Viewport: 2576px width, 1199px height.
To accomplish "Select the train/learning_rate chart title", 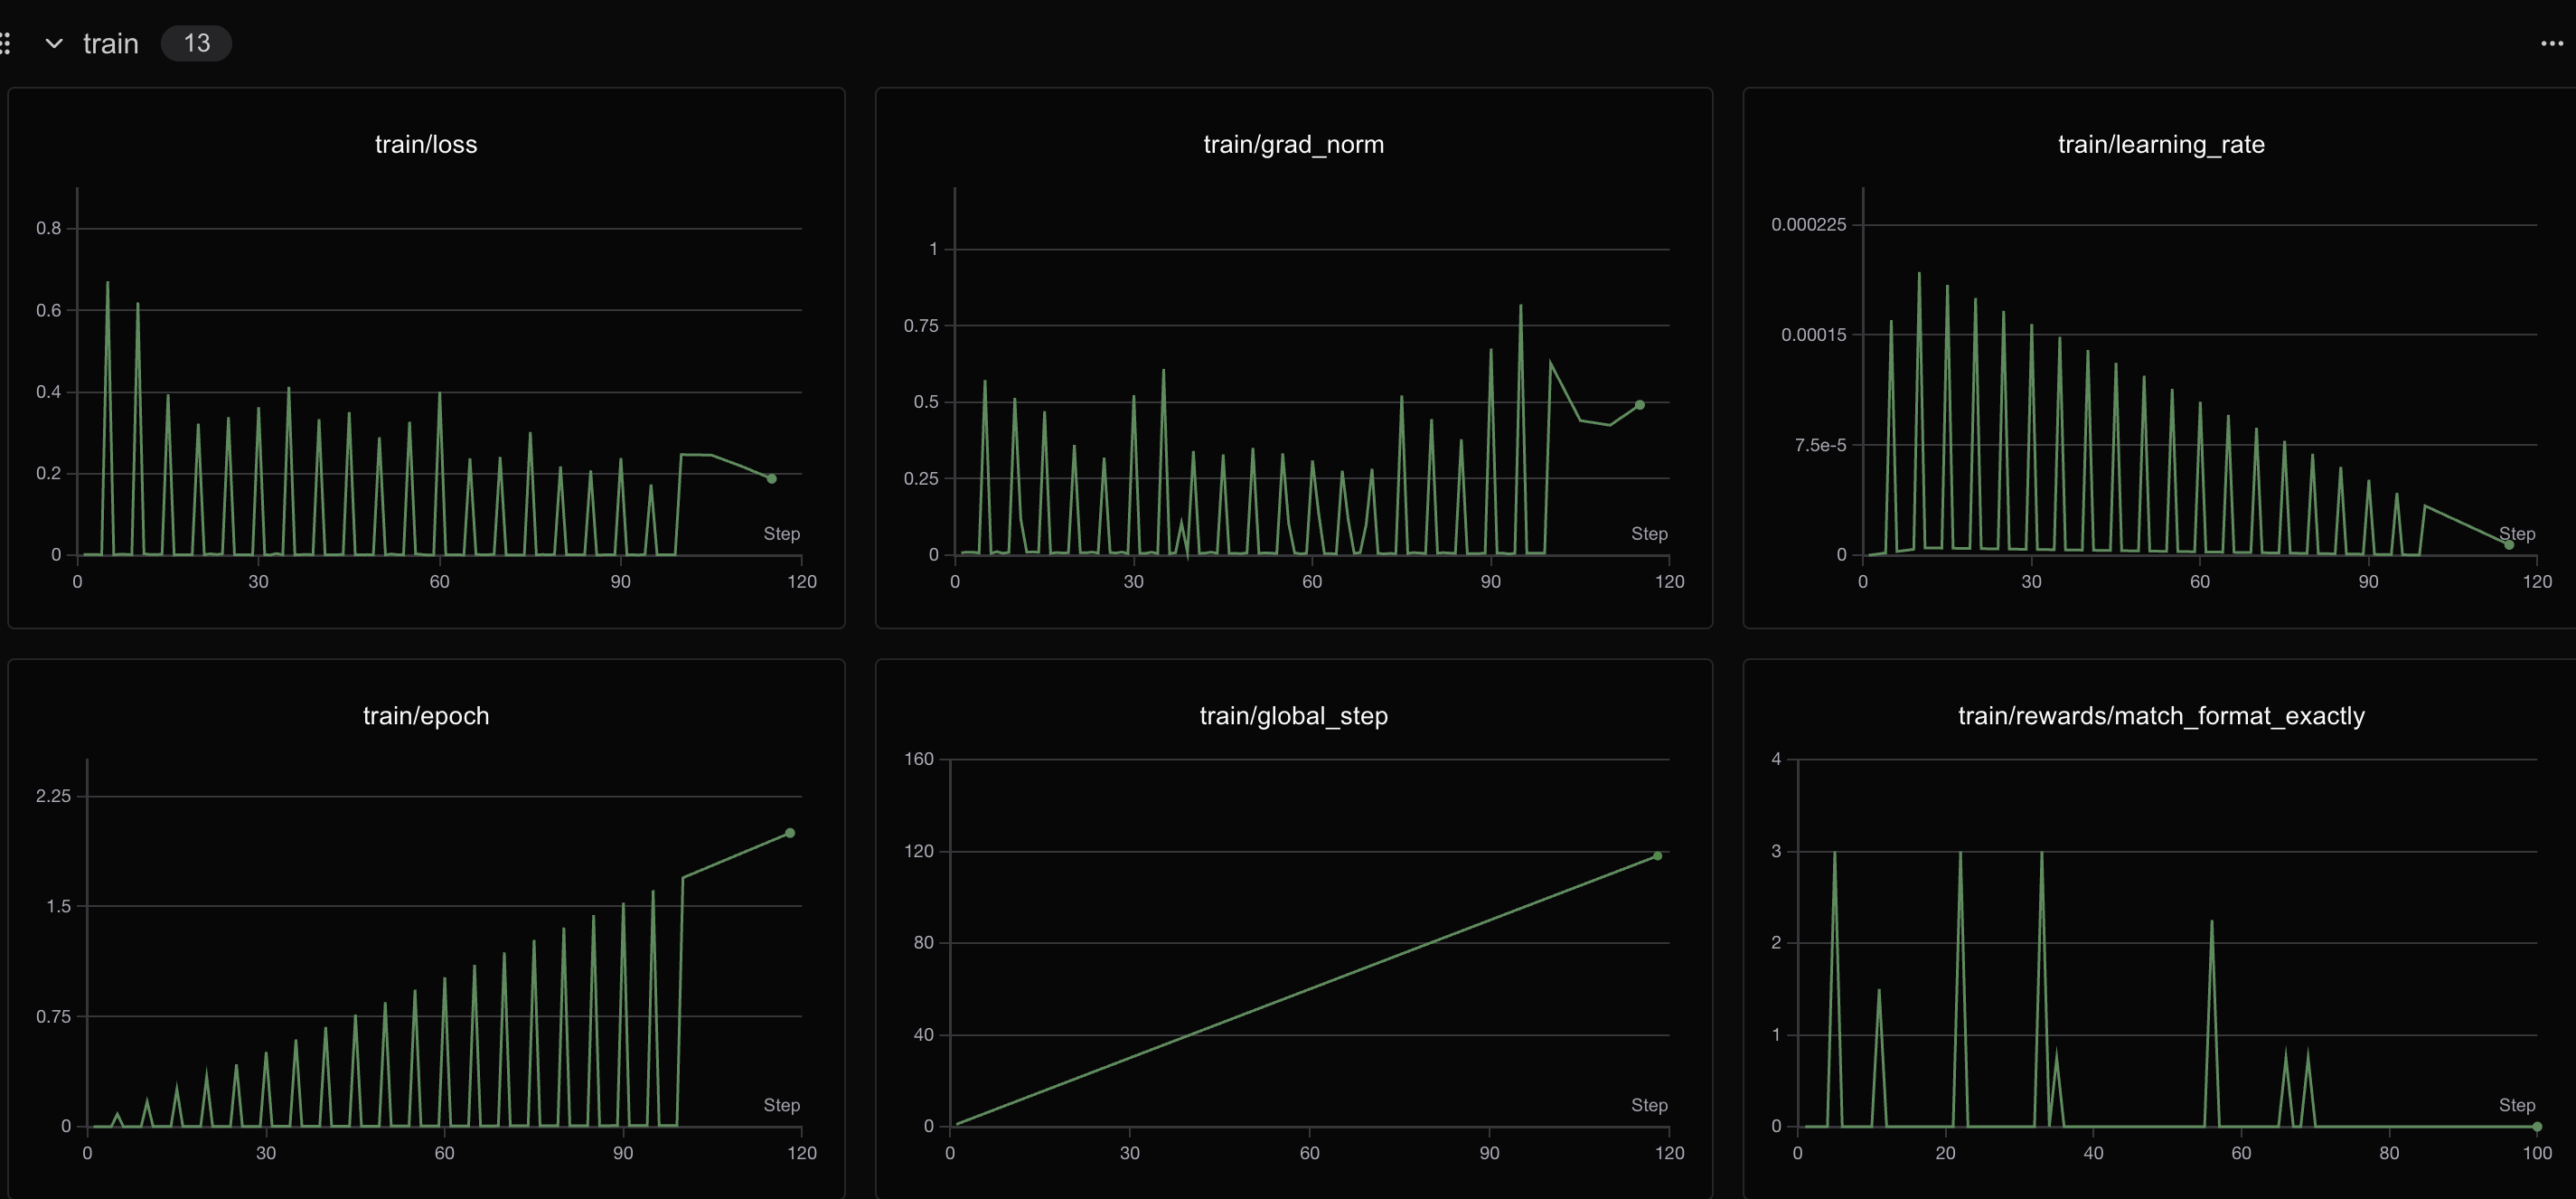I will (2160, 144).
